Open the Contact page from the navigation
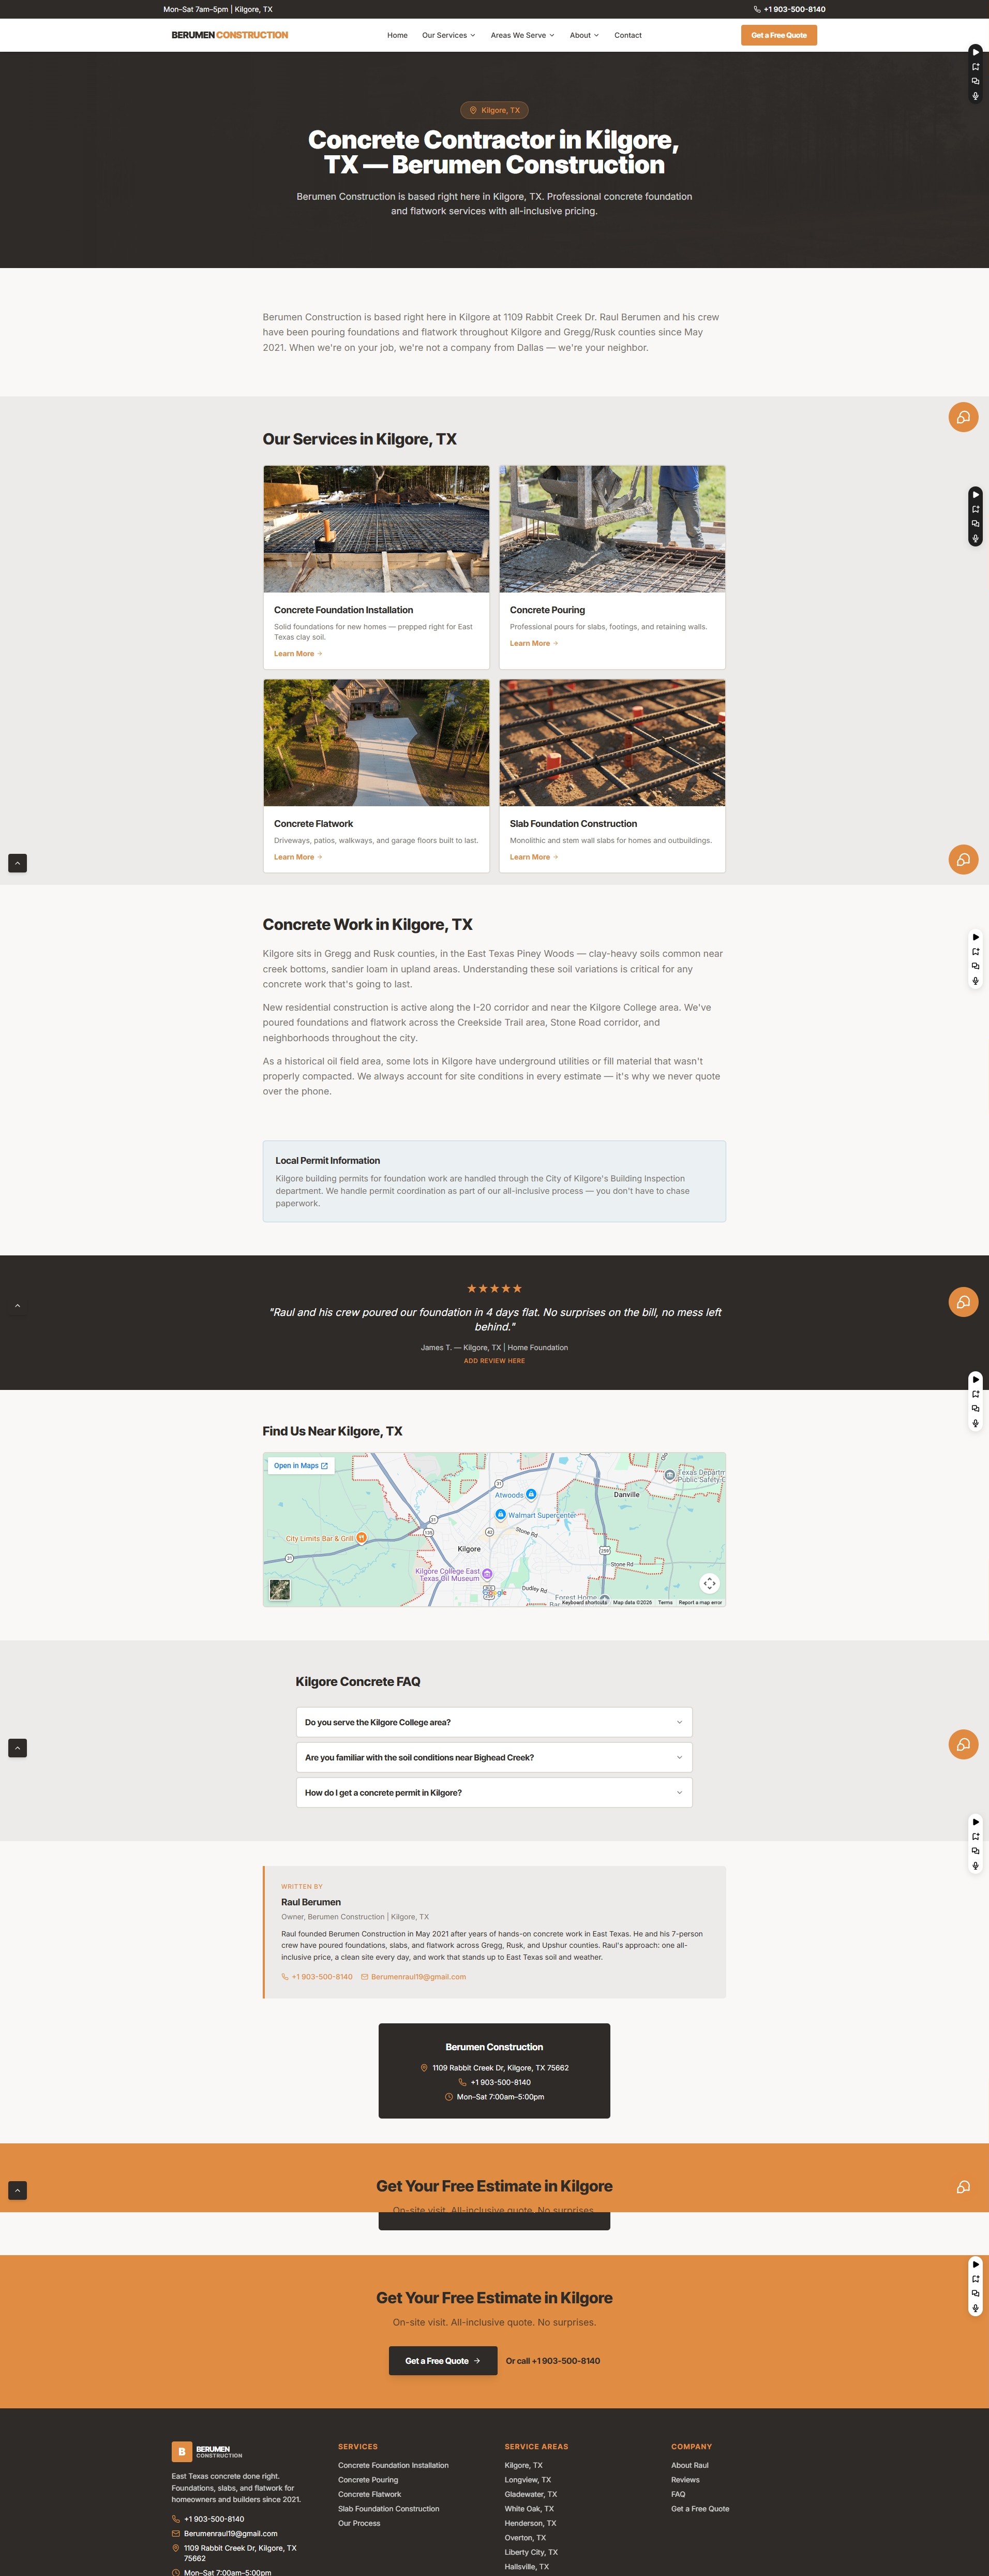This screenshot has width=989, height=2576. [628, 35]
